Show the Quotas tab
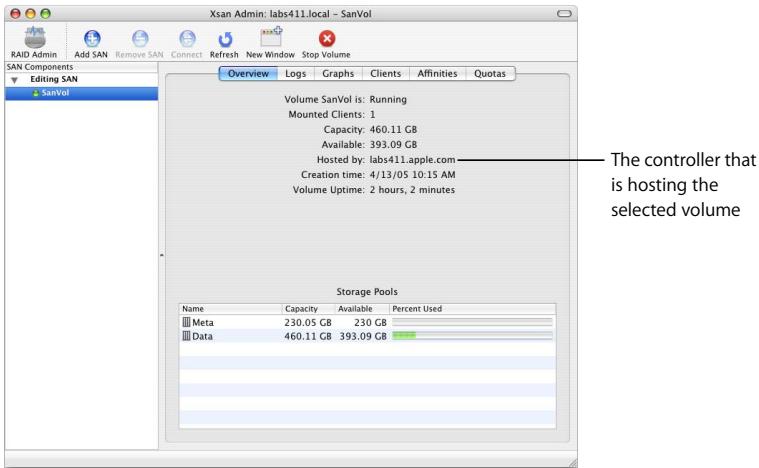 pos(490,74)
